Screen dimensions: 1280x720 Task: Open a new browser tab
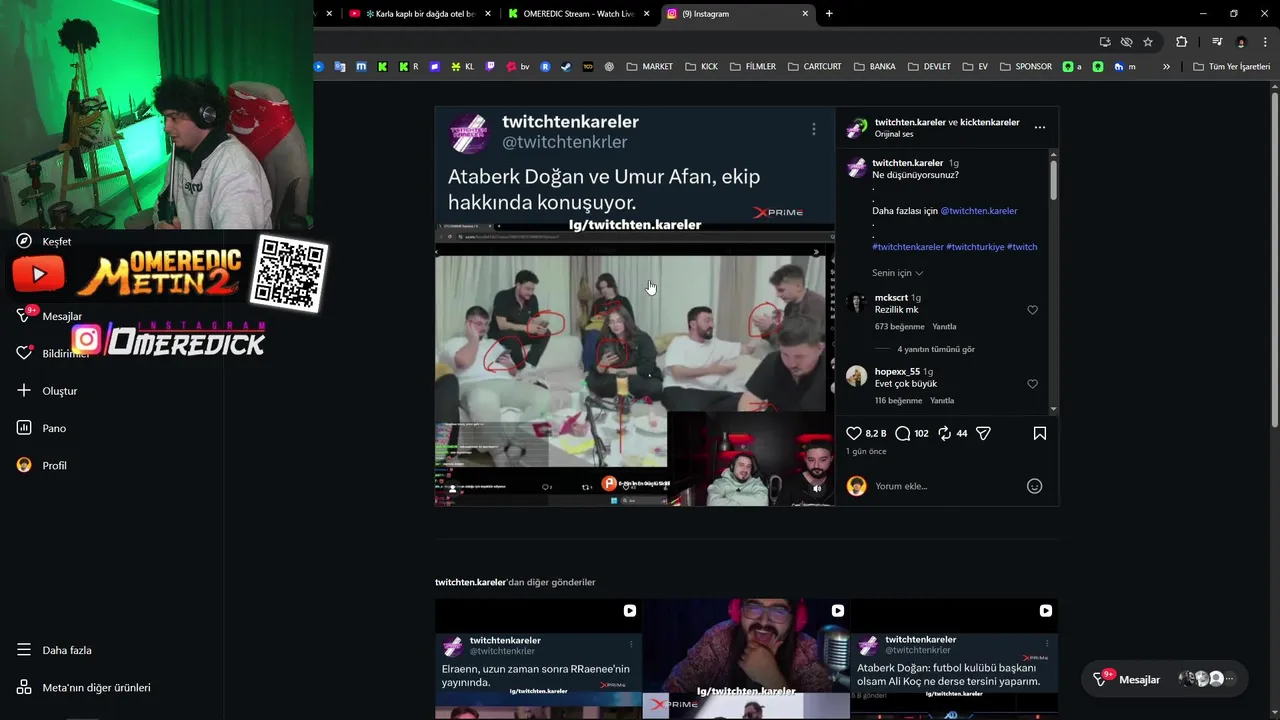pos(829,14)
